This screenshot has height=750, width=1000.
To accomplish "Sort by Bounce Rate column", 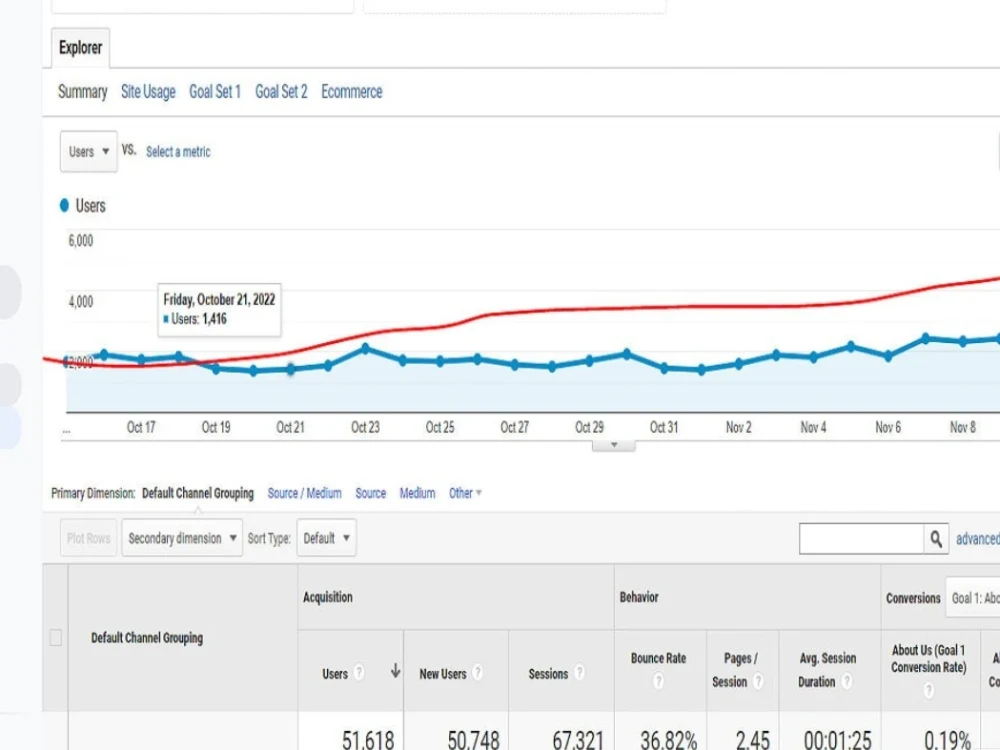I will [658, 658].
